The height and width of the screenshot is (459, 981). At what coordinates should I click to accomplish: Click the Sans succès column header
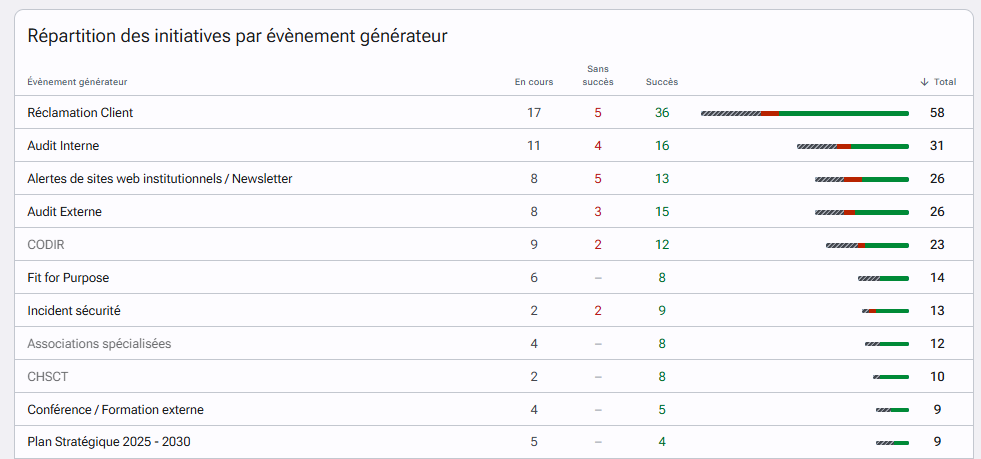coord(597,76)
